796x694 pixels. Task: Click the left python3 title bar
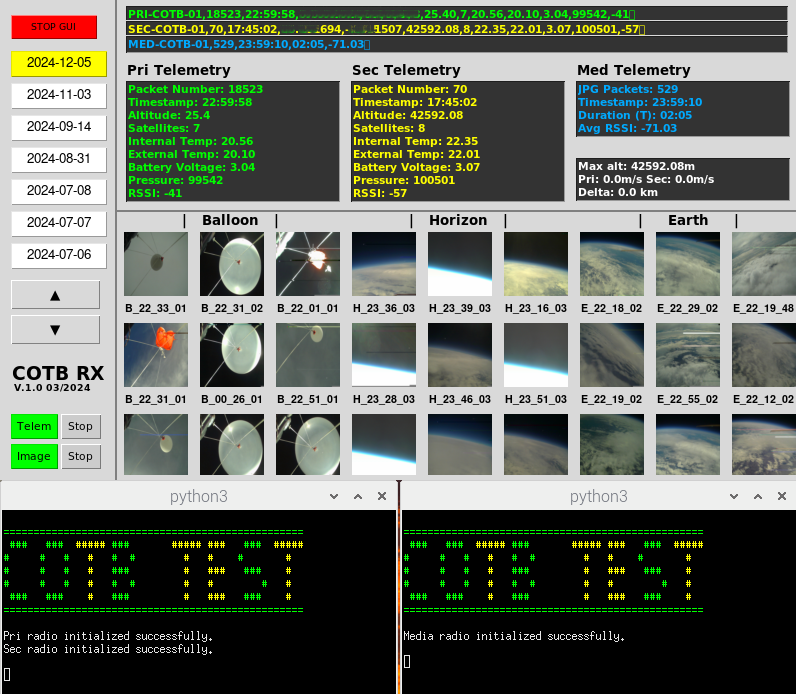tap(198, 497)
